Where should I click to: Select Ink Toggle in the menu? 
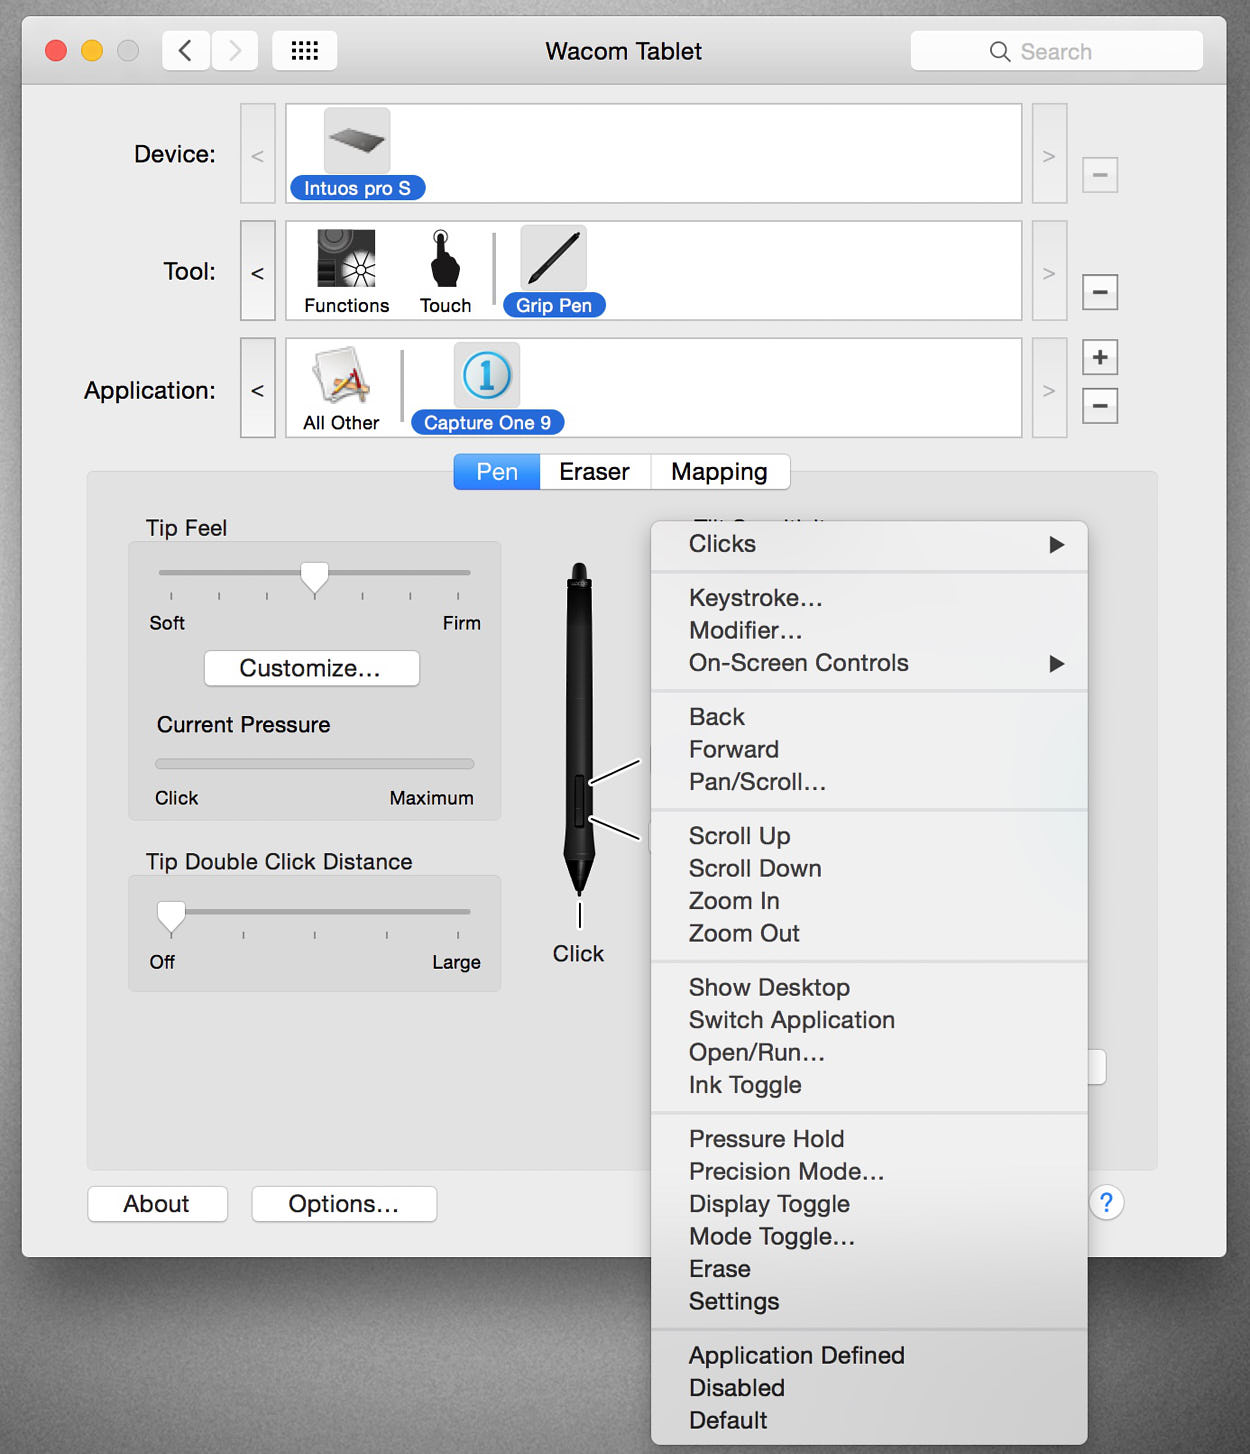point(869,1085)
